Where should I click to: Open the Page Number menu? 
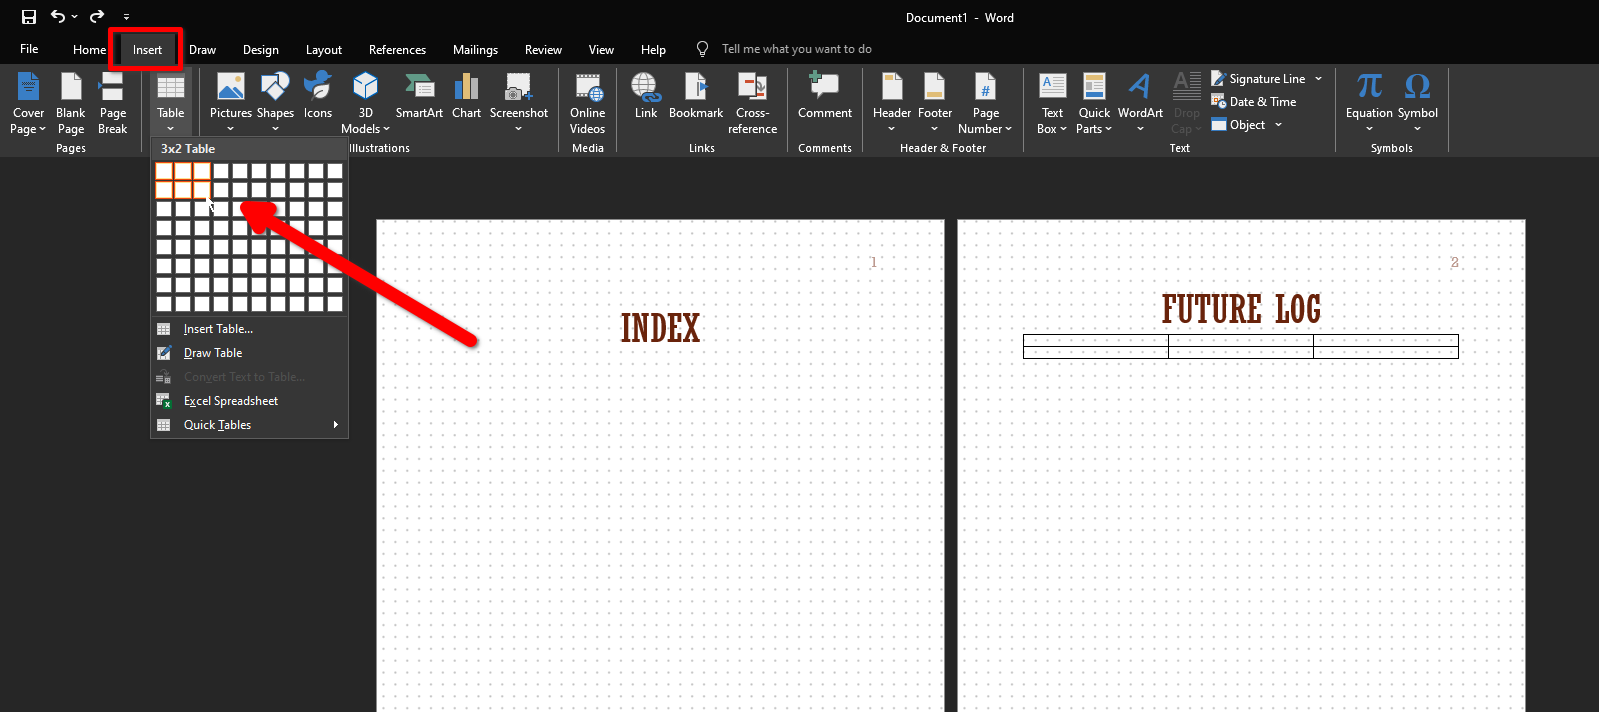(x=985, y=103)
